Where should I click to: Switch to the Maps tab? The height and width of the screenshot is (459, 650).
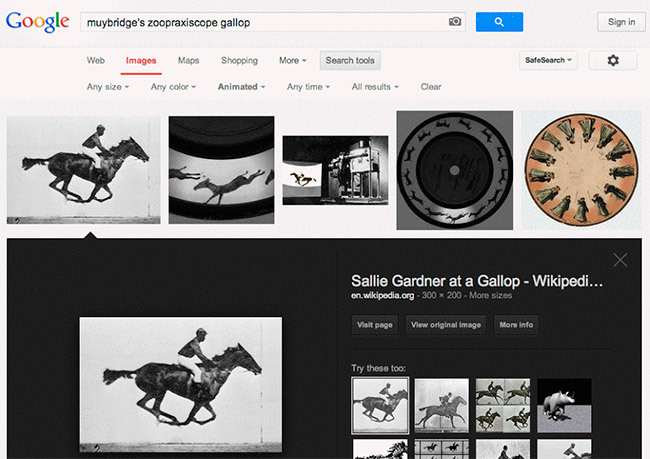click(189, 61)
